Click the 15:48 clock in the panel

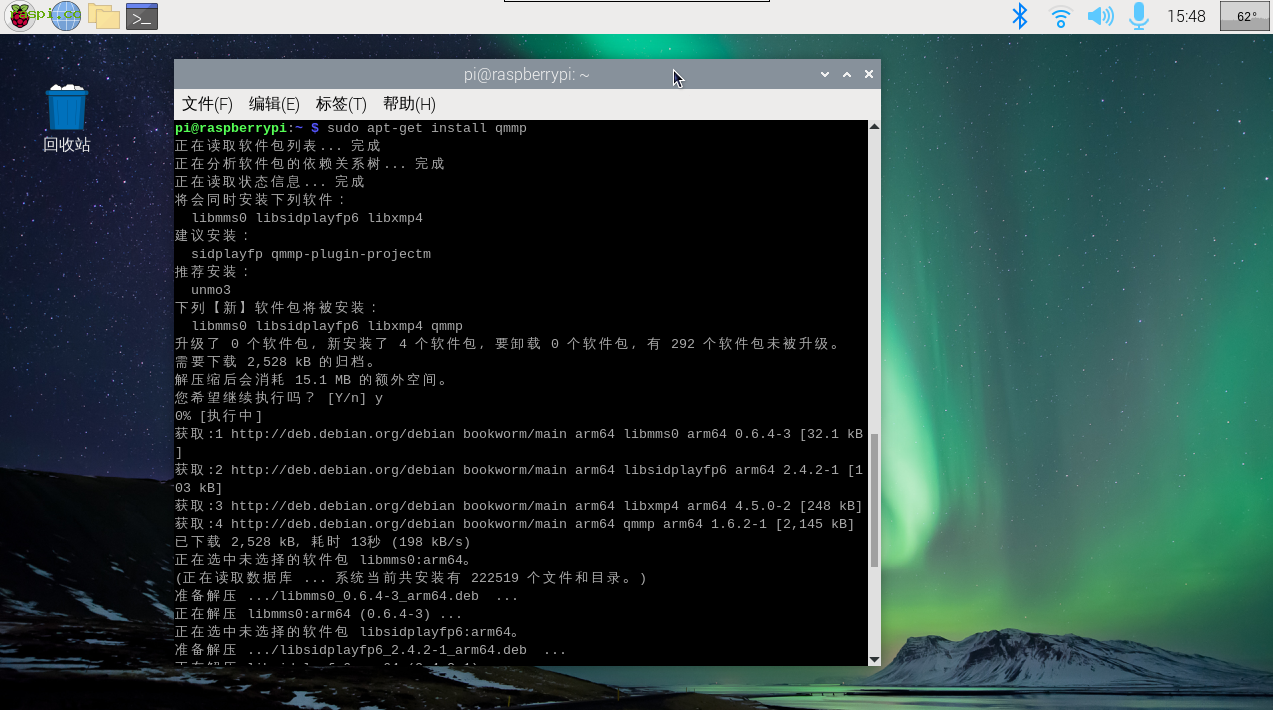tap(1186, 16)
